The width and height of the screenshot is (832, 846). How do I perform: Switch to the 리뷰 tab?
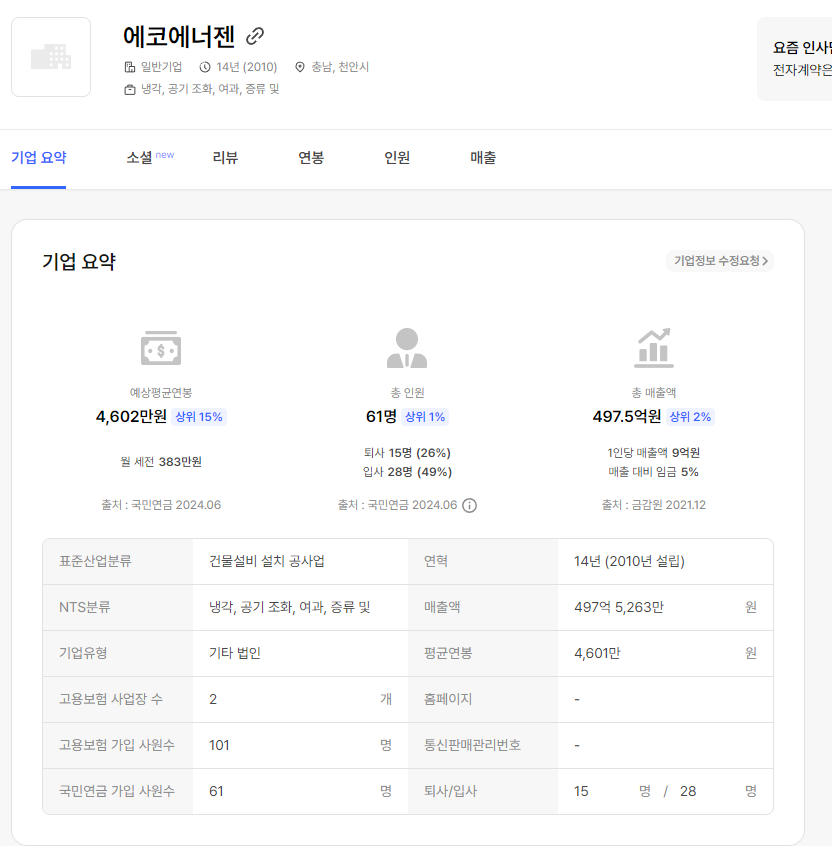(x=225, y=158)
